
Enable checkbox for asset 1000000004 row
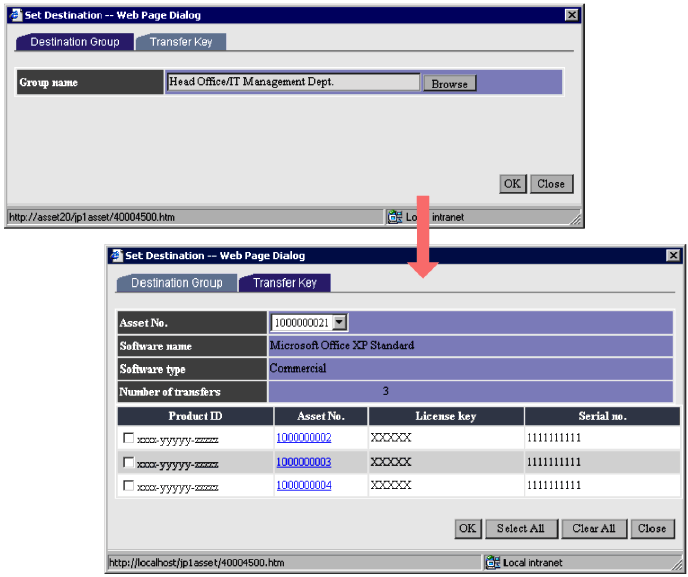tap(128, 486)
